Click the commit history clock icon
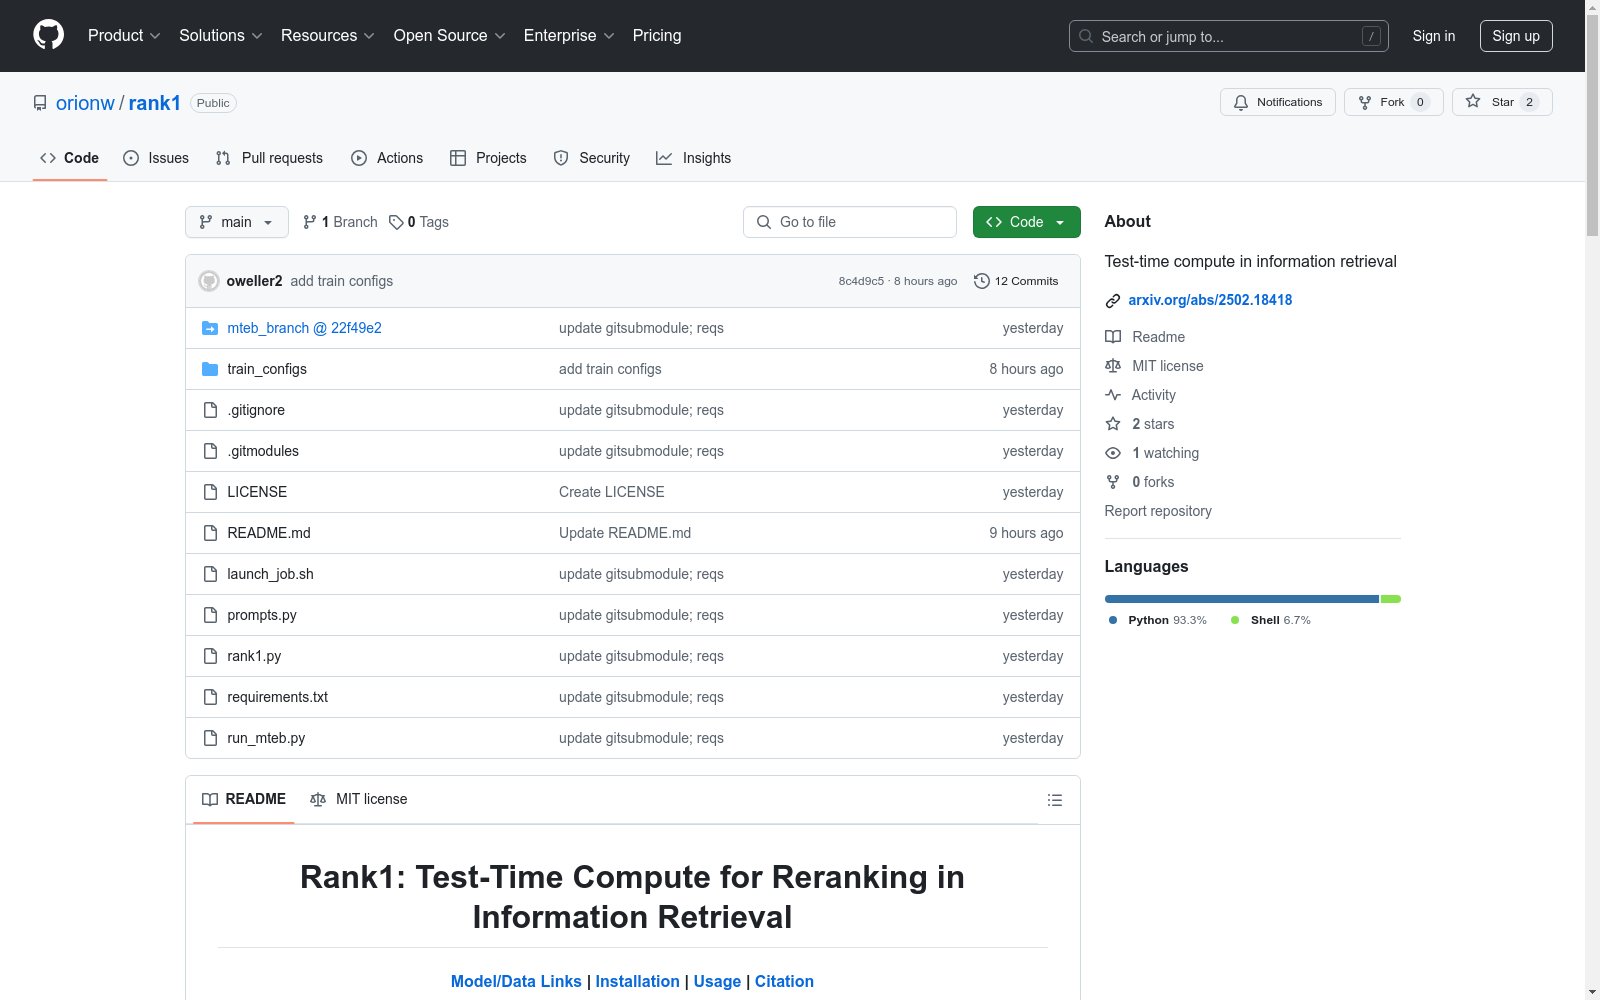1600x1000 pixels. 982,281
